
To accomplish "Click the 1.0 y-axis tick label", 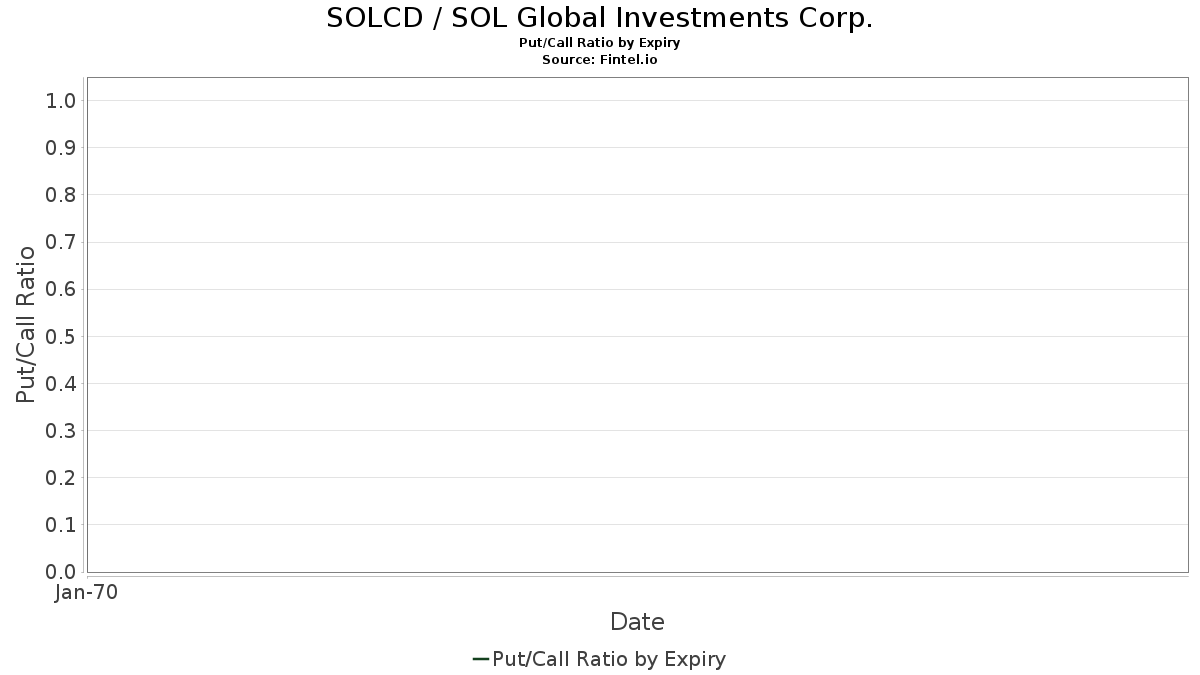I will 61,100.
